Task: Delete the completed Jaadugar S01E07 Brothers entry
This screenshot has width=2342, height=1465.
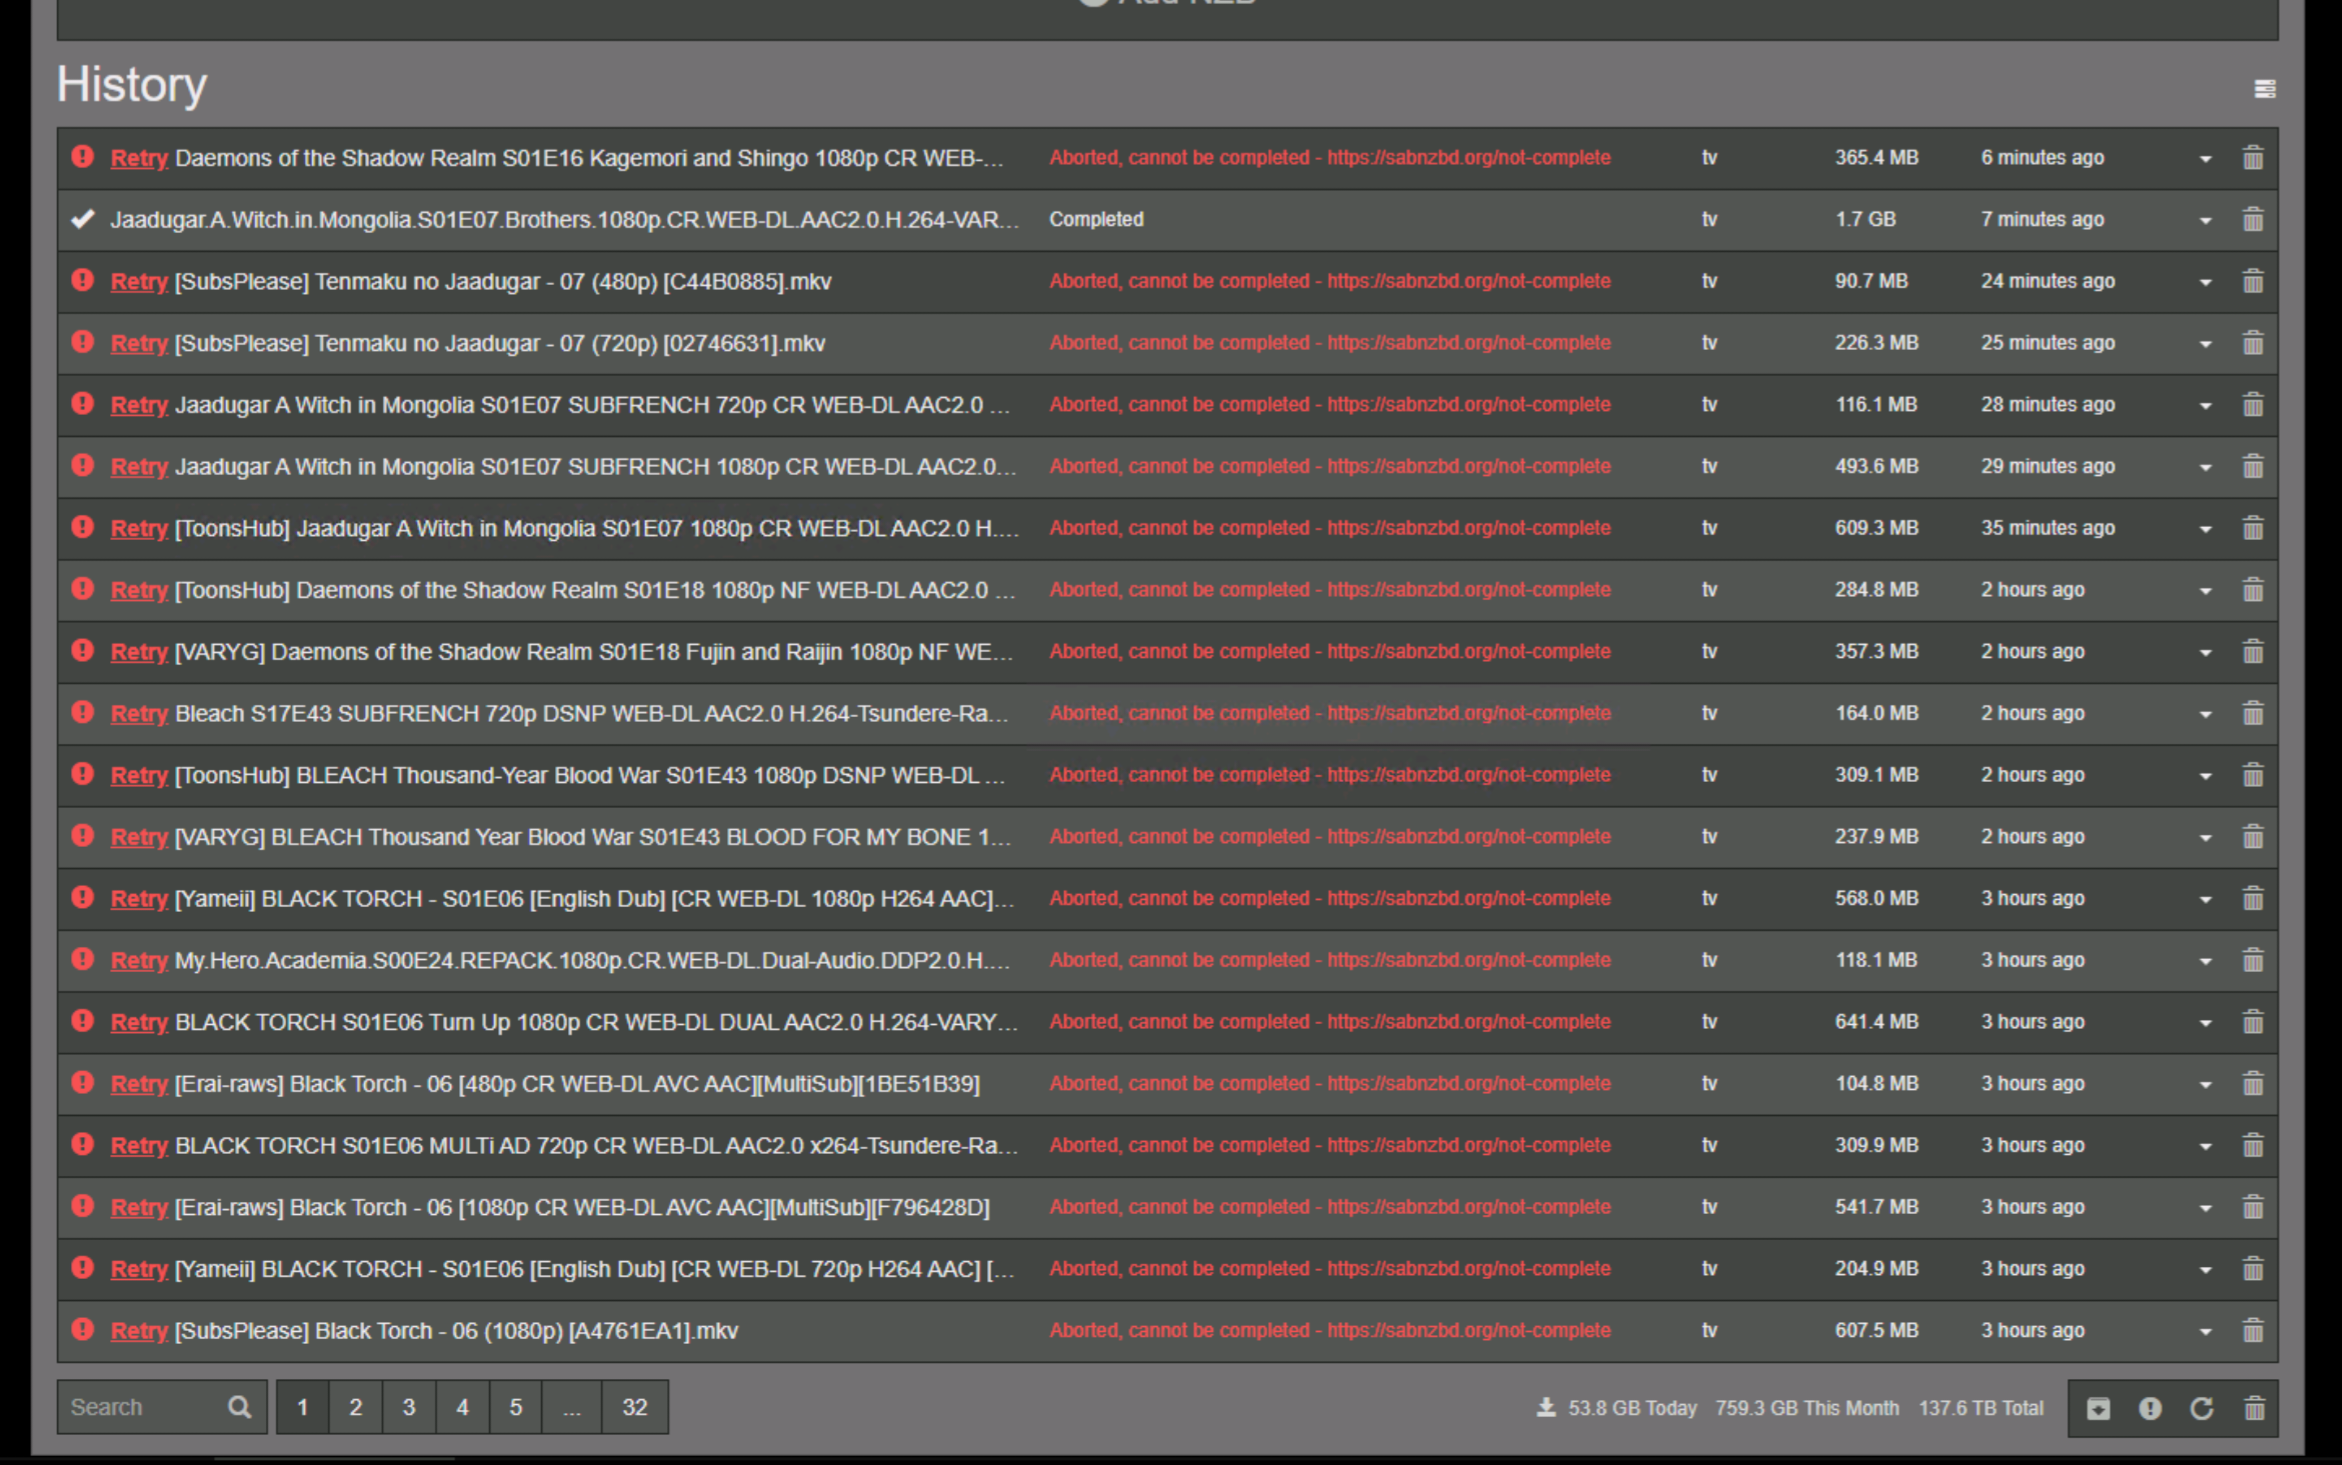Action: pyautogui.click(x=2253, y=220)
